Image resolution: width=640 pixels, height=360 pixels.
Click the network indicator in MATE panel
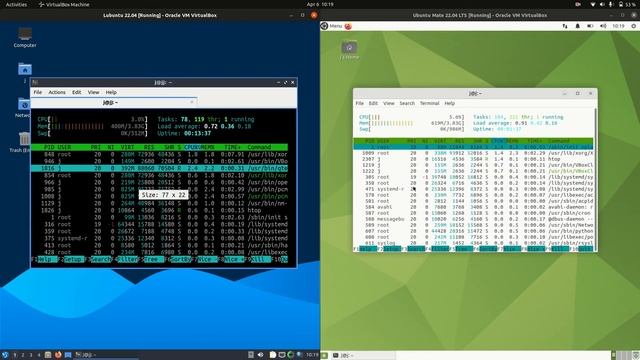pos(565,26)
